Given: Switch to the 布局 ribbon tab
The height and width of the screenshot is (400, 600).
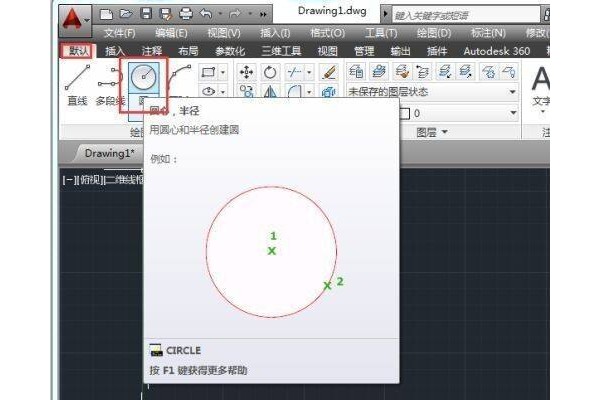Looking at the screenshot, I should click(188, 51).
